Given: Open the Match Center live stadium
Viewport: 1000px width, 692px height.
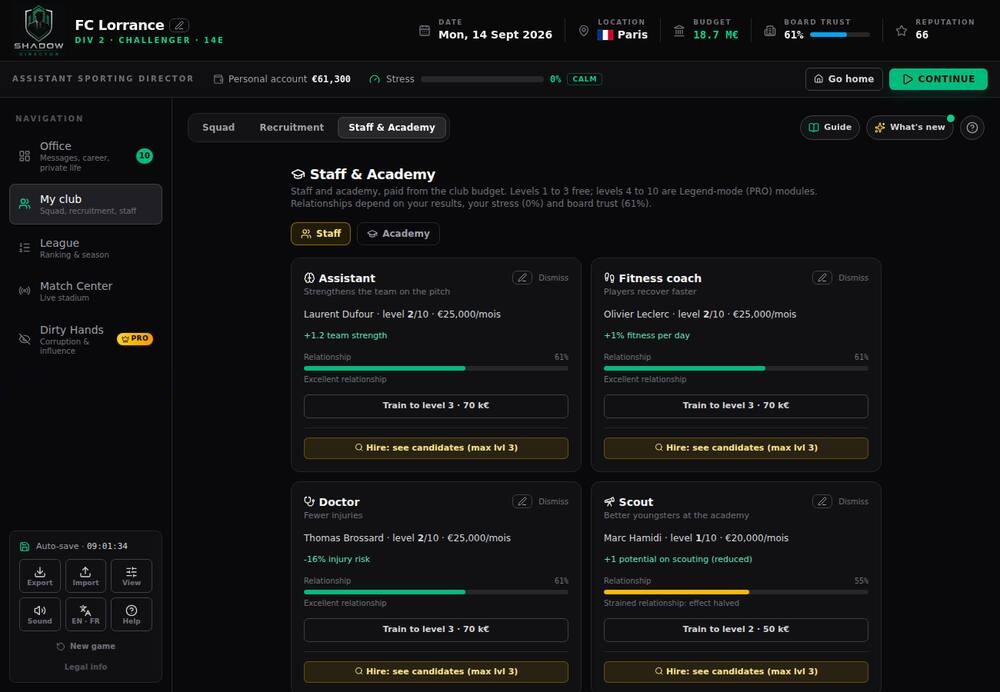Looking at the screenshot, I should click(85, 291).
